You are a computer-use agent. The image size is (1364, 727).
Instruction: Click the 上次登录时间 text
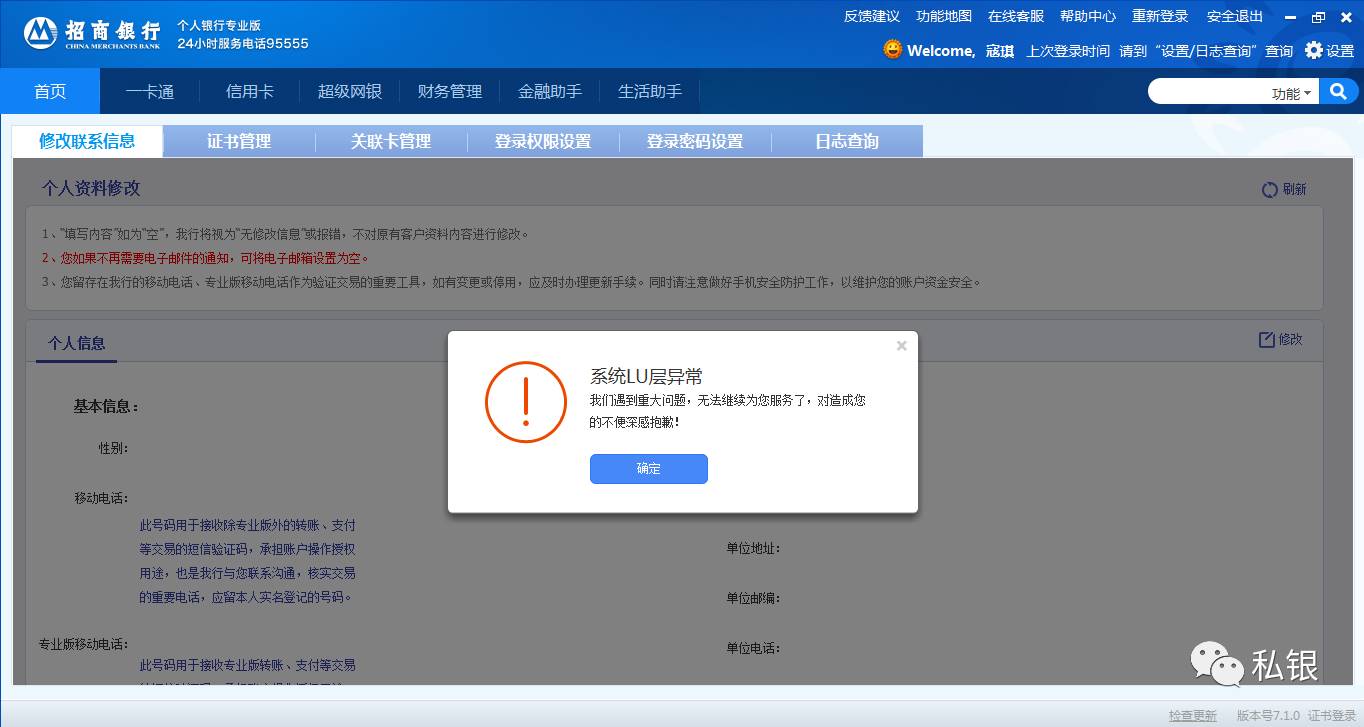pyautogui.click(x=1068, y=51)
